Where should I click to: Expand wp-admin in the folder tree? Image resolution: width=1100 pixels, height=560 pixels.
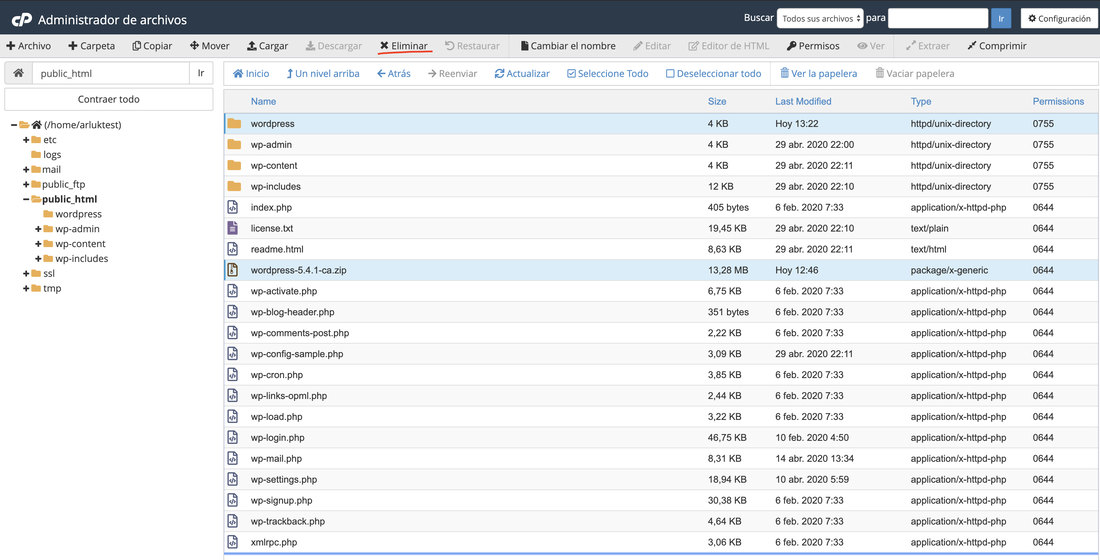(39, 229)
